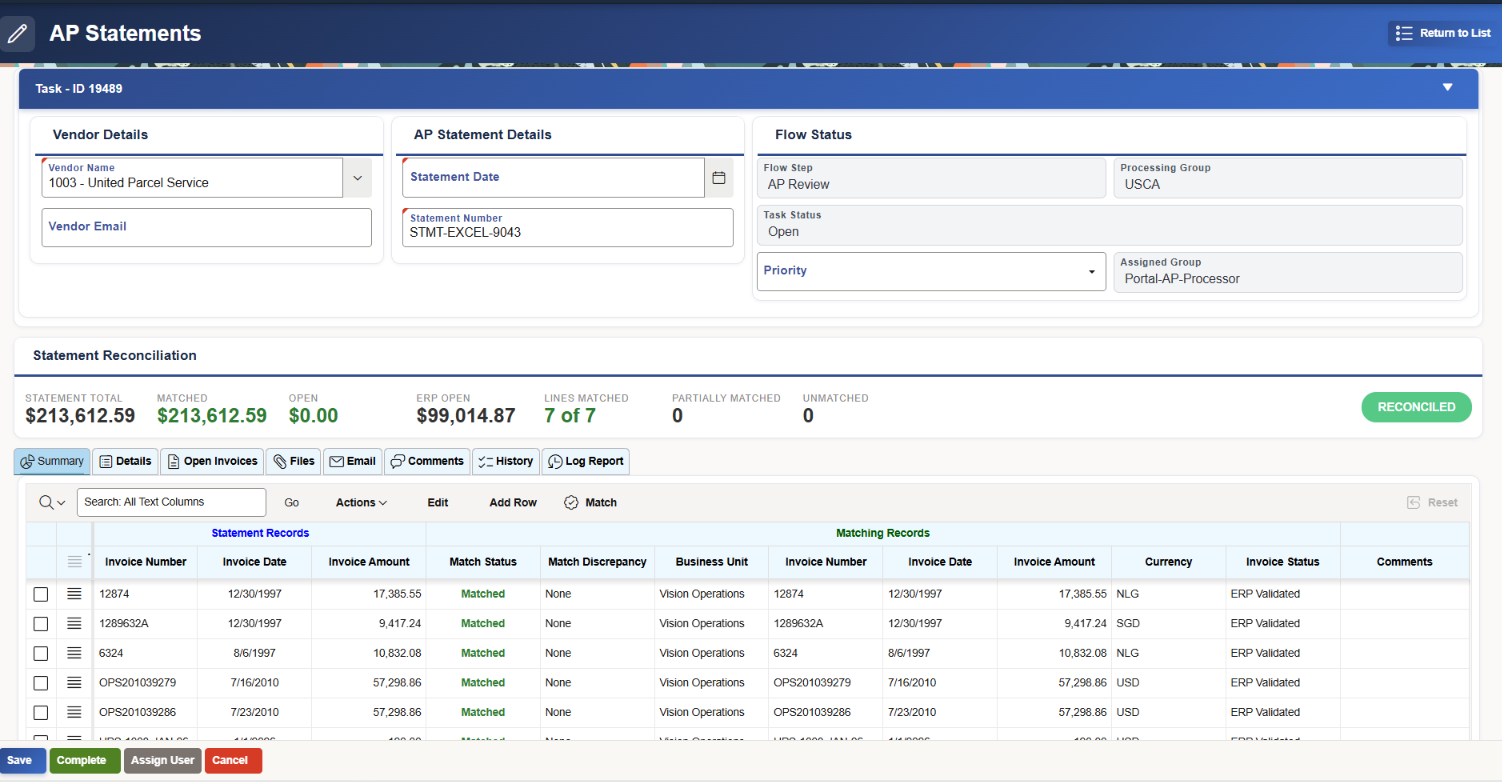Click the Add Row button
Screen dimensions: 1502x782
513,502
